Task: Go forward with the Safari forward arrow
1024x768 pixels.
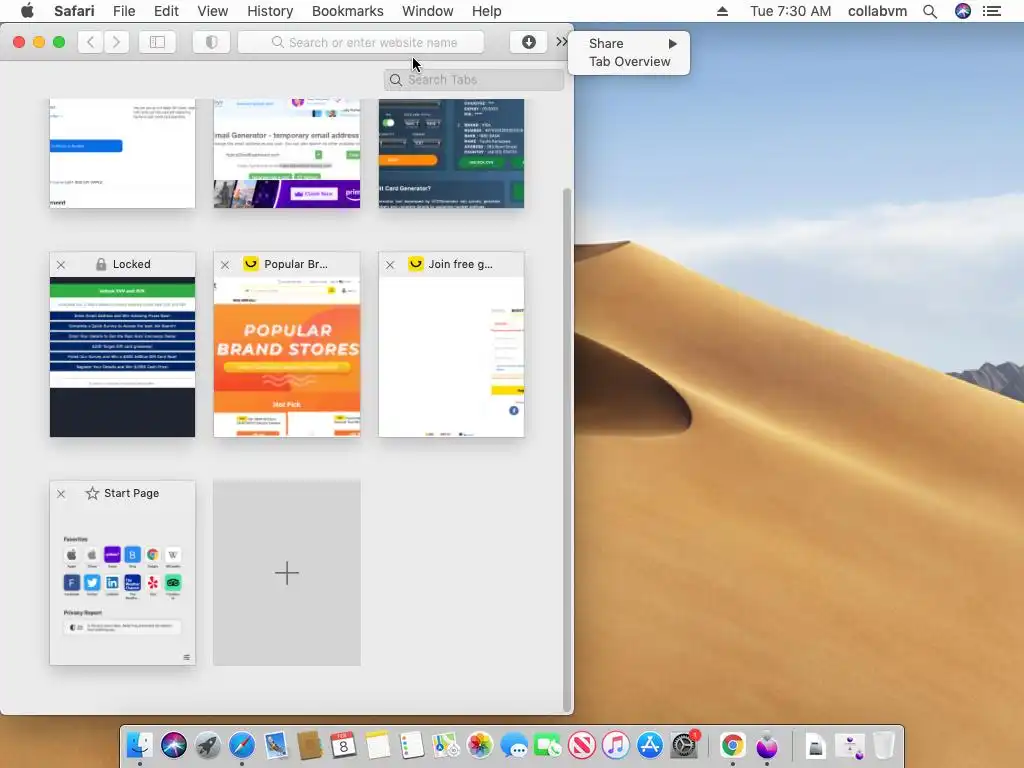Action: 116,42
